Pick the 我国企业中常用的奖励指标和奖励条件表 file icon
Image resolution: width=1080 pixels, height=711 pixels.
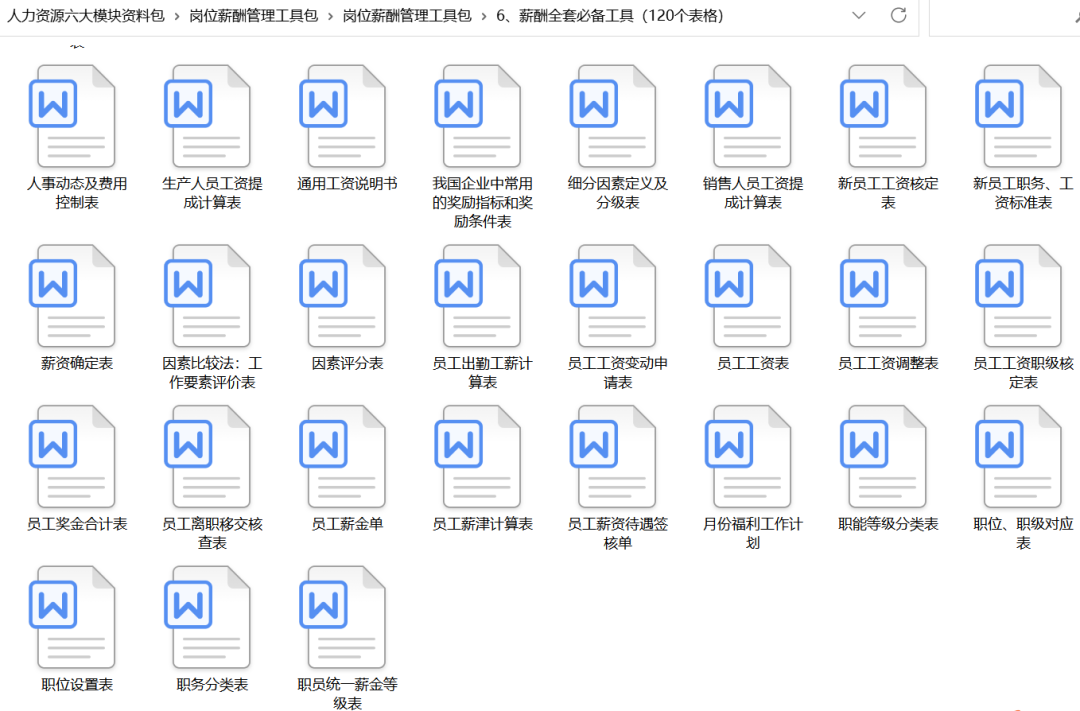(478, 116)
